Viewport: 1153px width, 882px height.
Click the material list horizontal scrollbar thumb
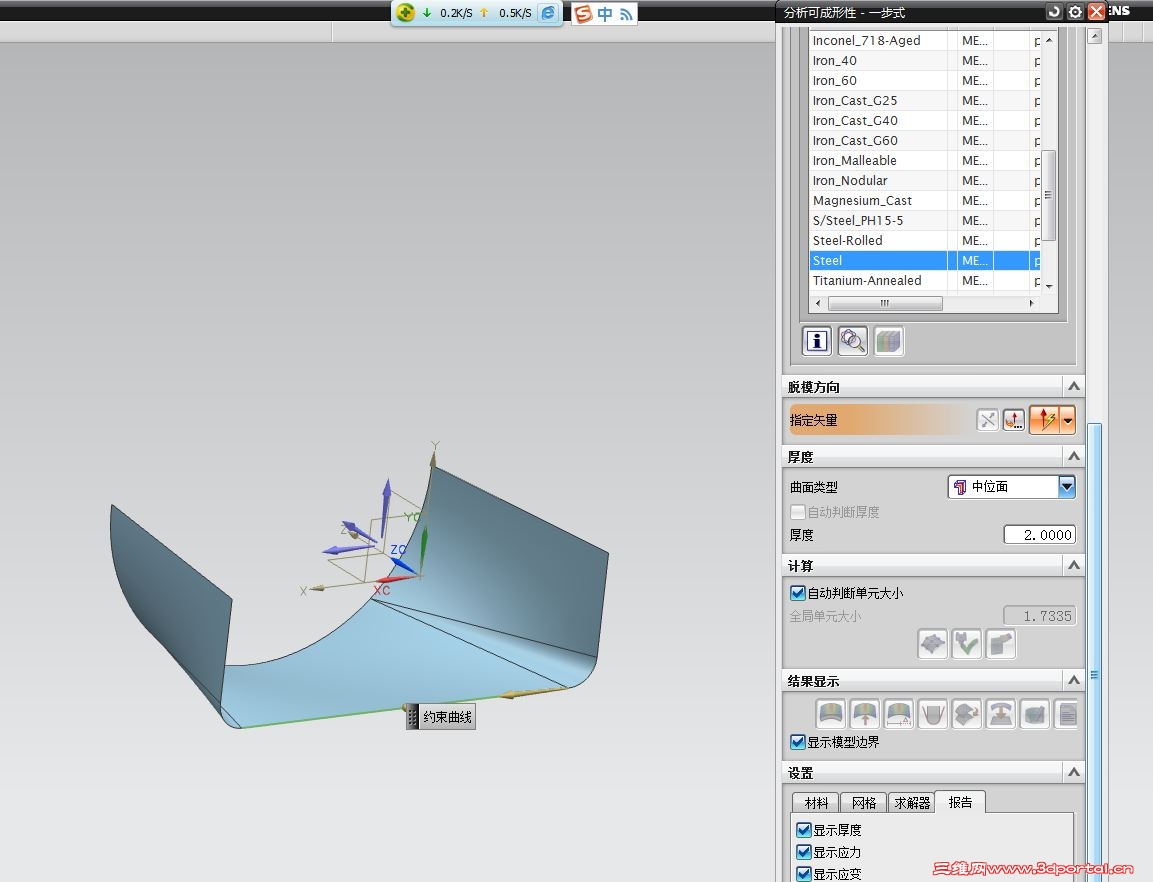tap(885, 303)
